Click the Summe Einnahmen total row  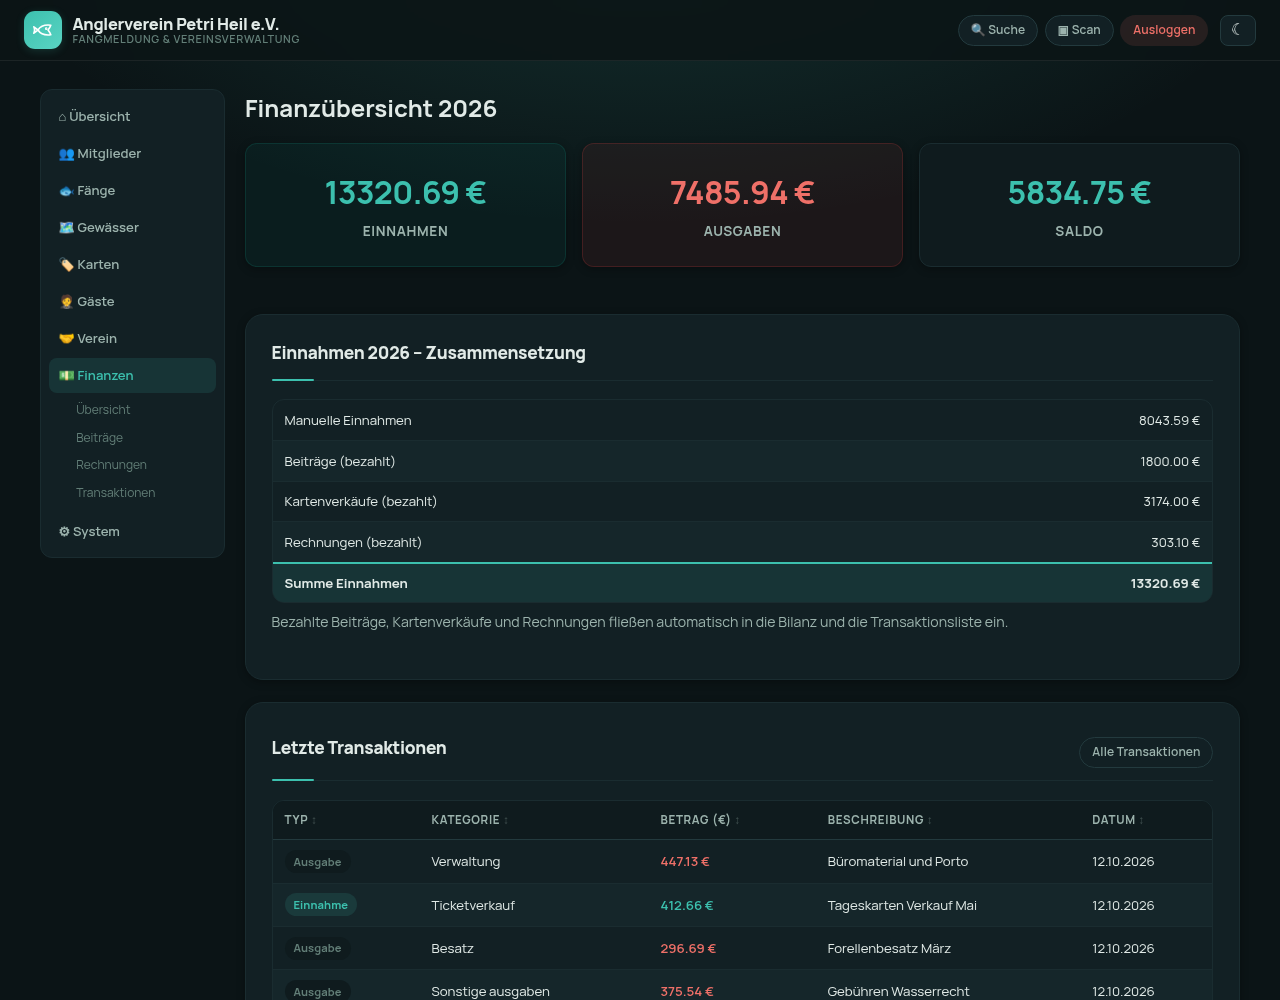[742, 584]
